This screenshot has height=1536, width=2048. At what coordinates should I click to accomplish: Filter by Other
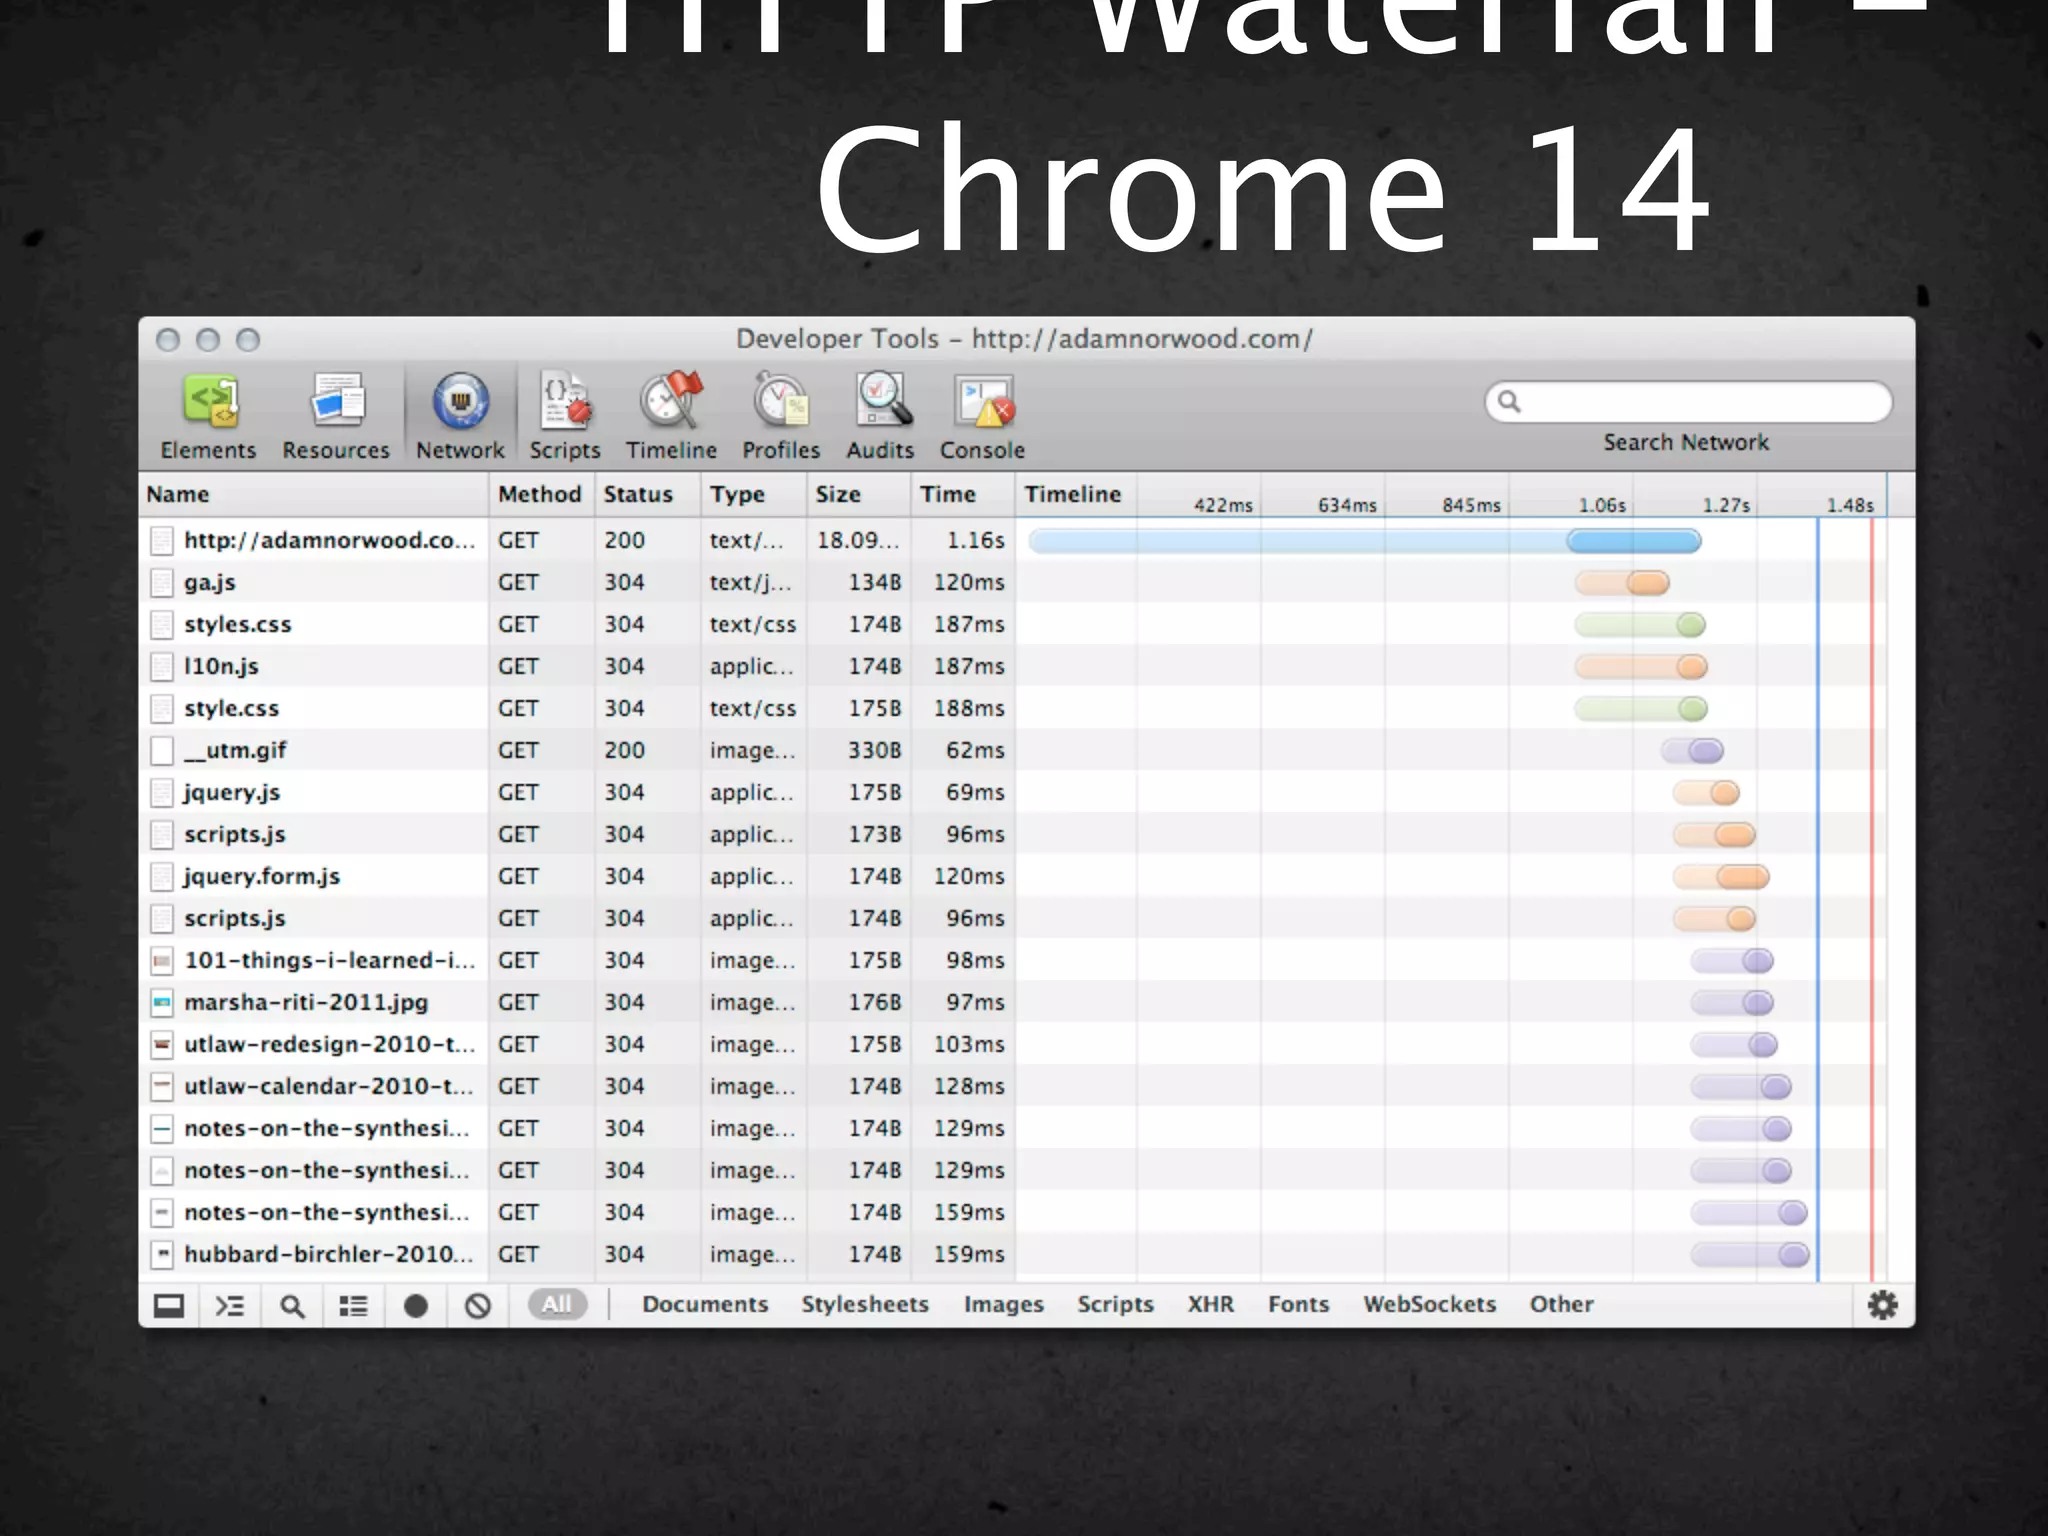click(1561, 1304)
